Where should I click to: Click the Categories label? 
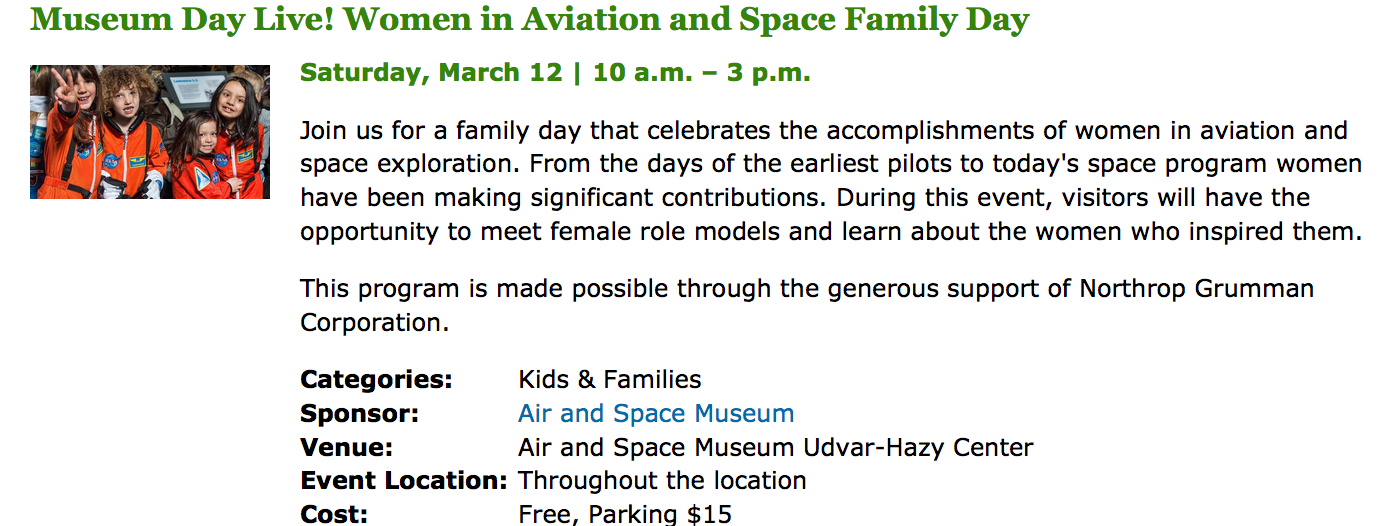[376, 380]
